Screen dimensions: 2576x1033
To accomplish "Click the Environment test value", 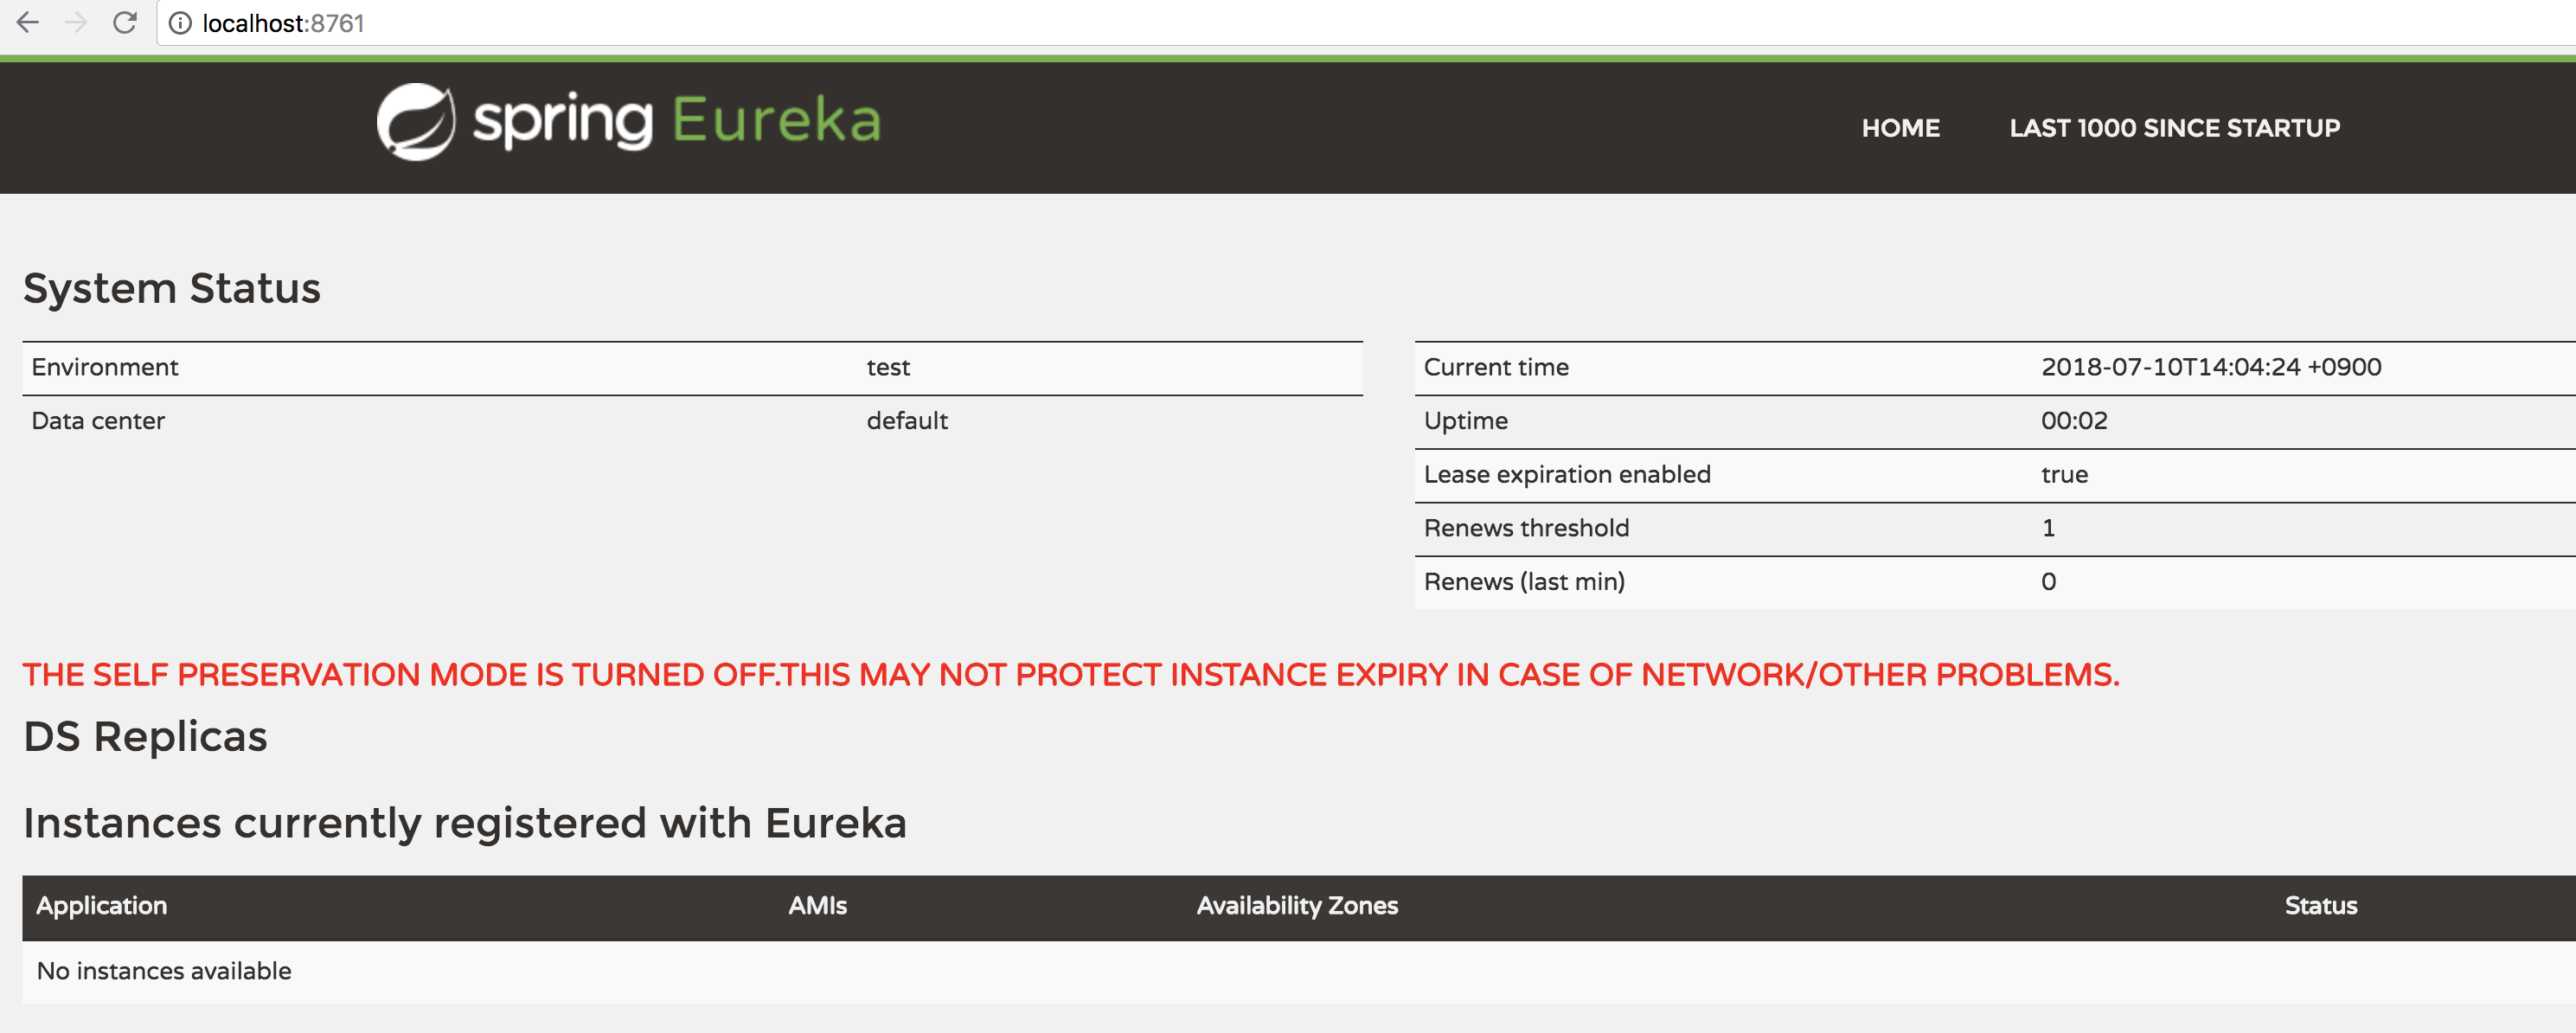I will point(888,367).
